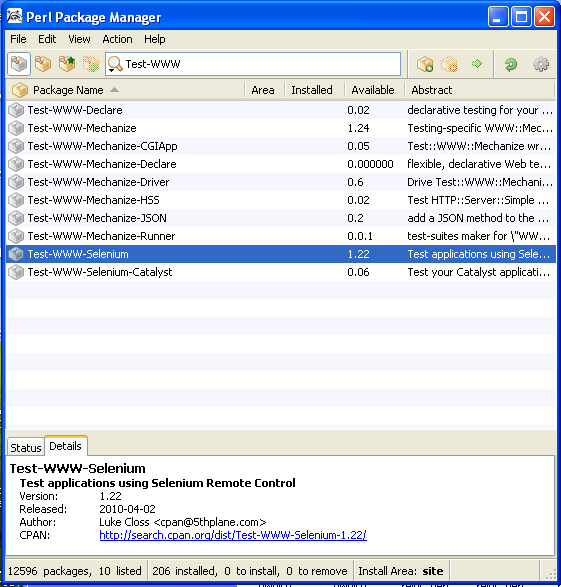The image size is (561, 587).
Task: Sort by Area column header
Action: click(x=264, y=90)
